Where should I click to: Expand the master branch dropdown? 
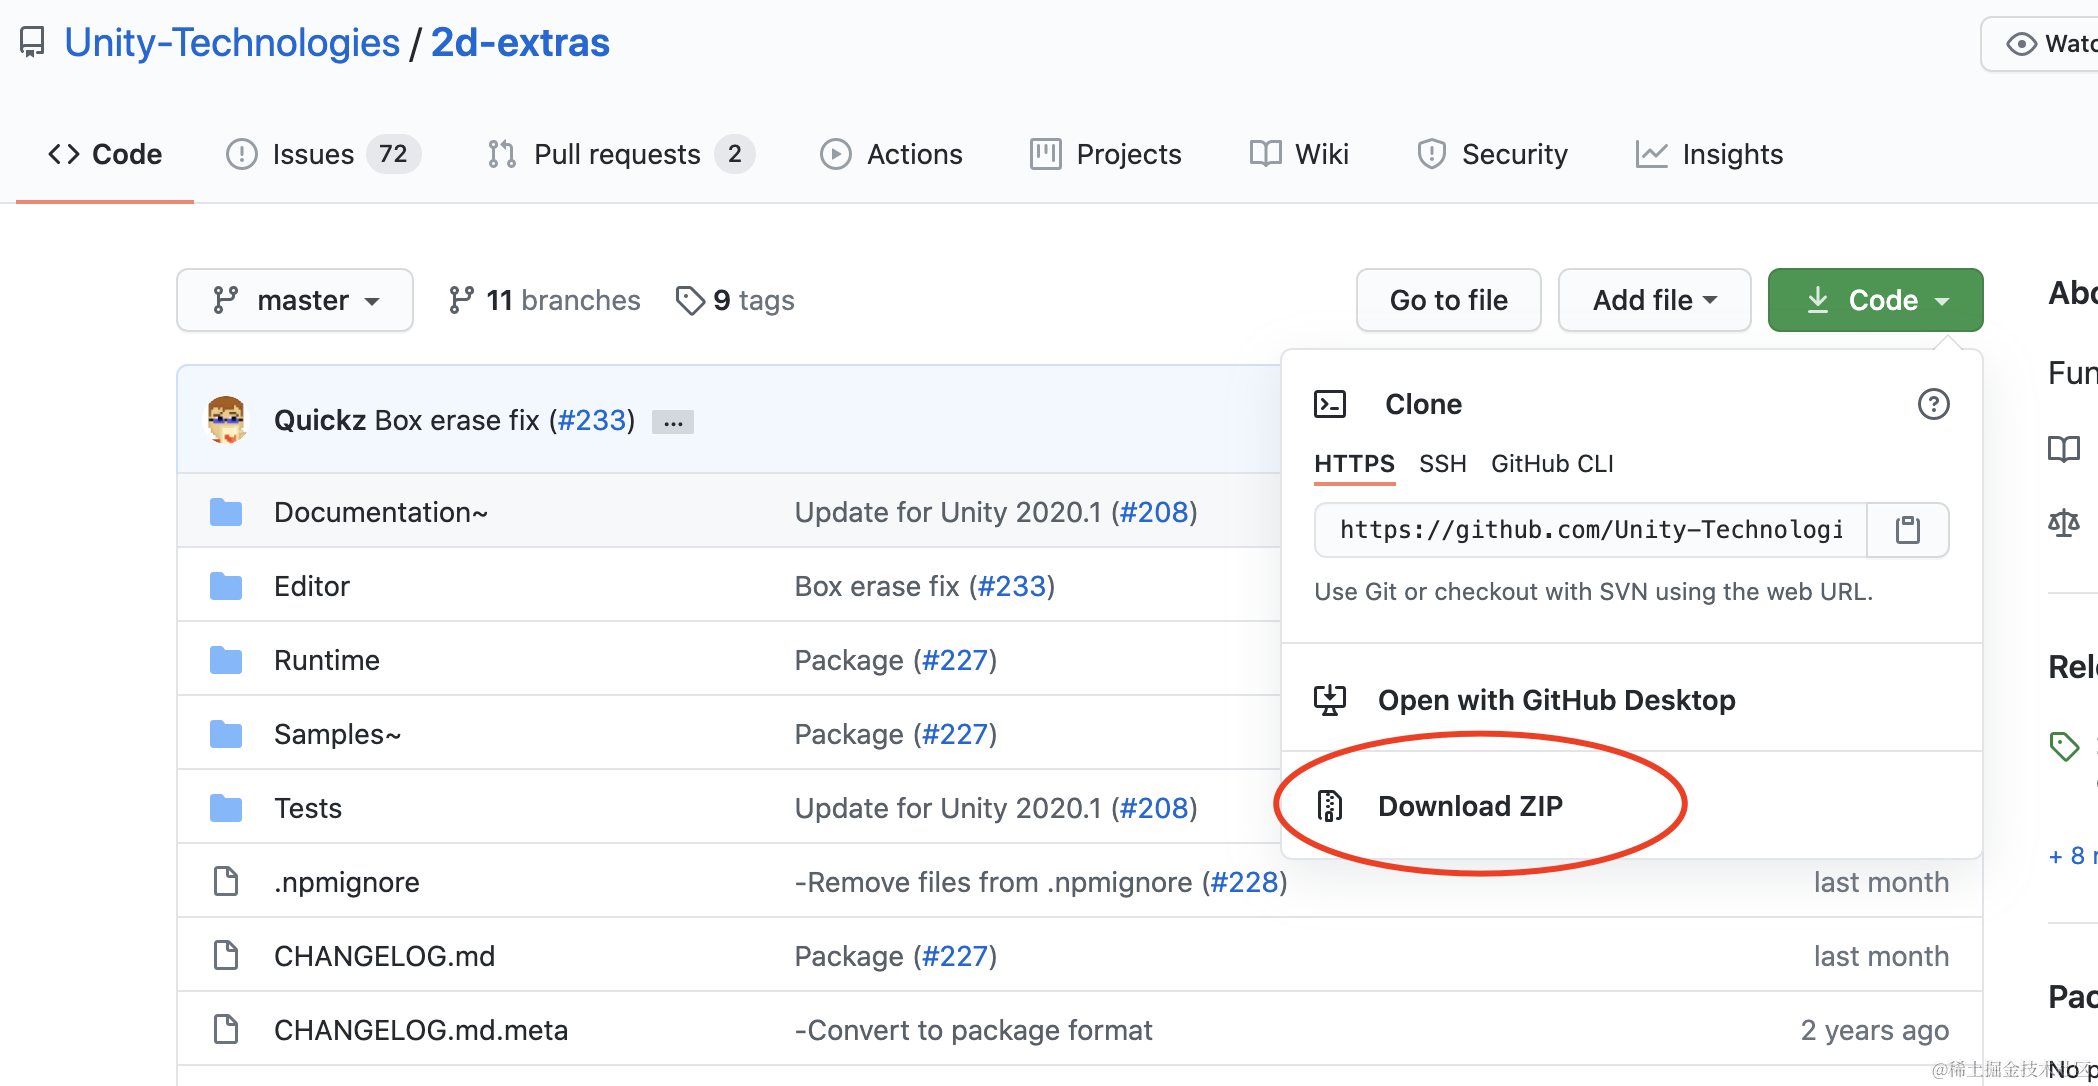pos(295,300)
